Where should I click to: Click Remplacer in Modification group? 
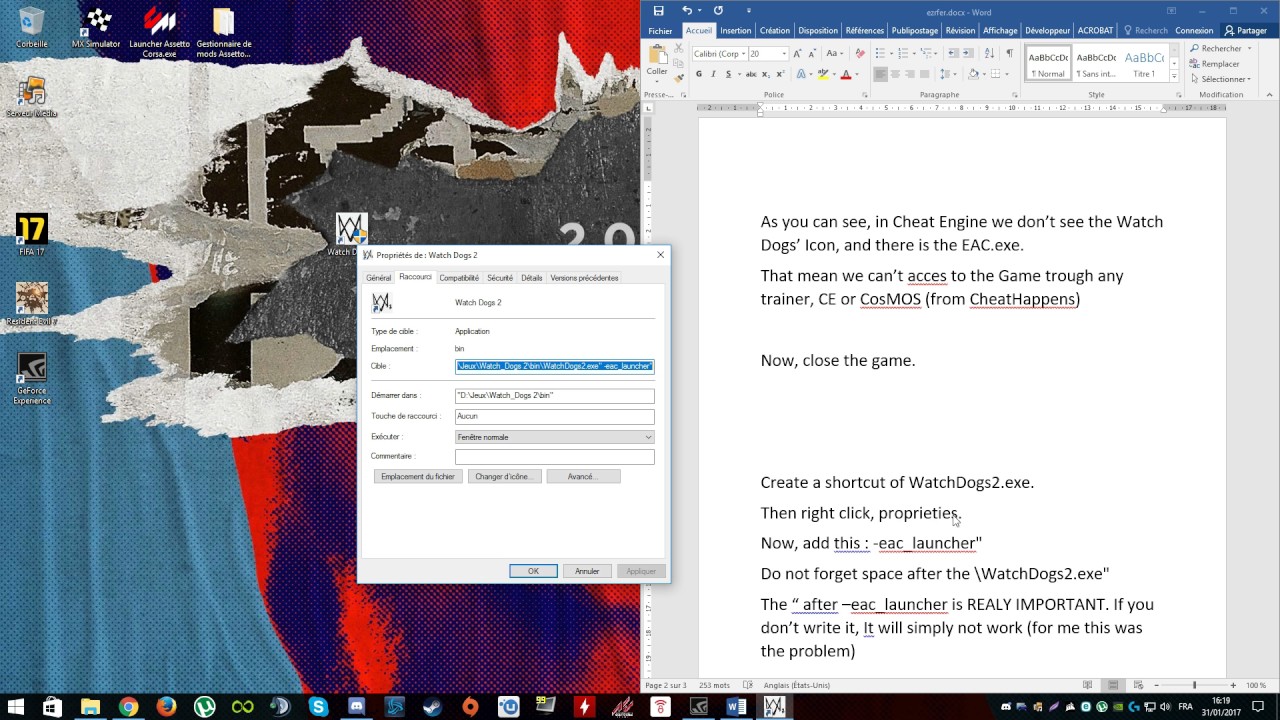click(1214, 64)
